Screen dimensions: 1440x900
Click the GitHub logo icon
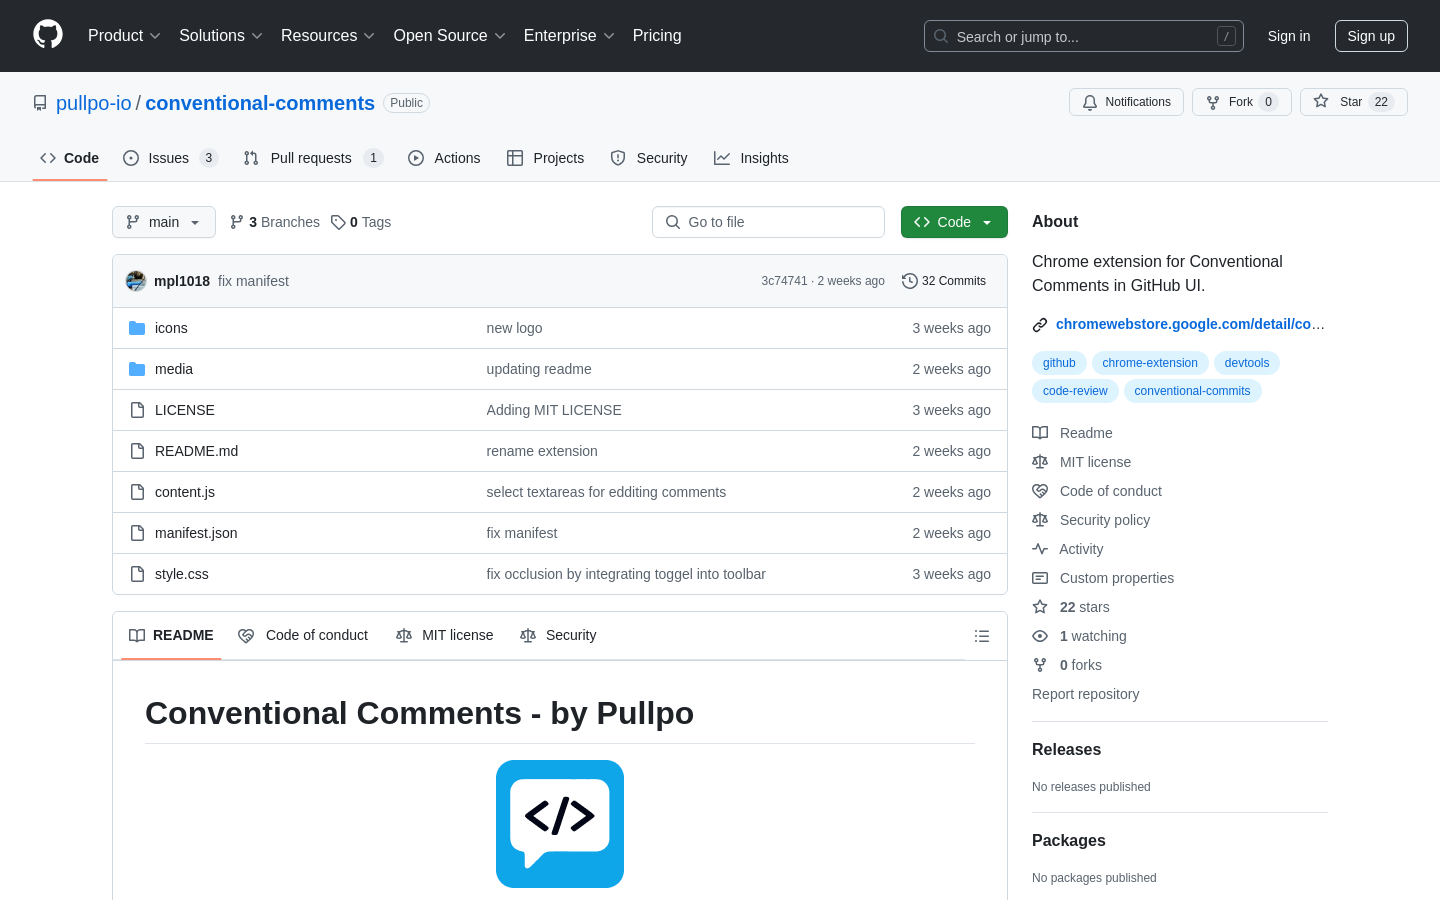pyautogui.click(x=48, y=35)
